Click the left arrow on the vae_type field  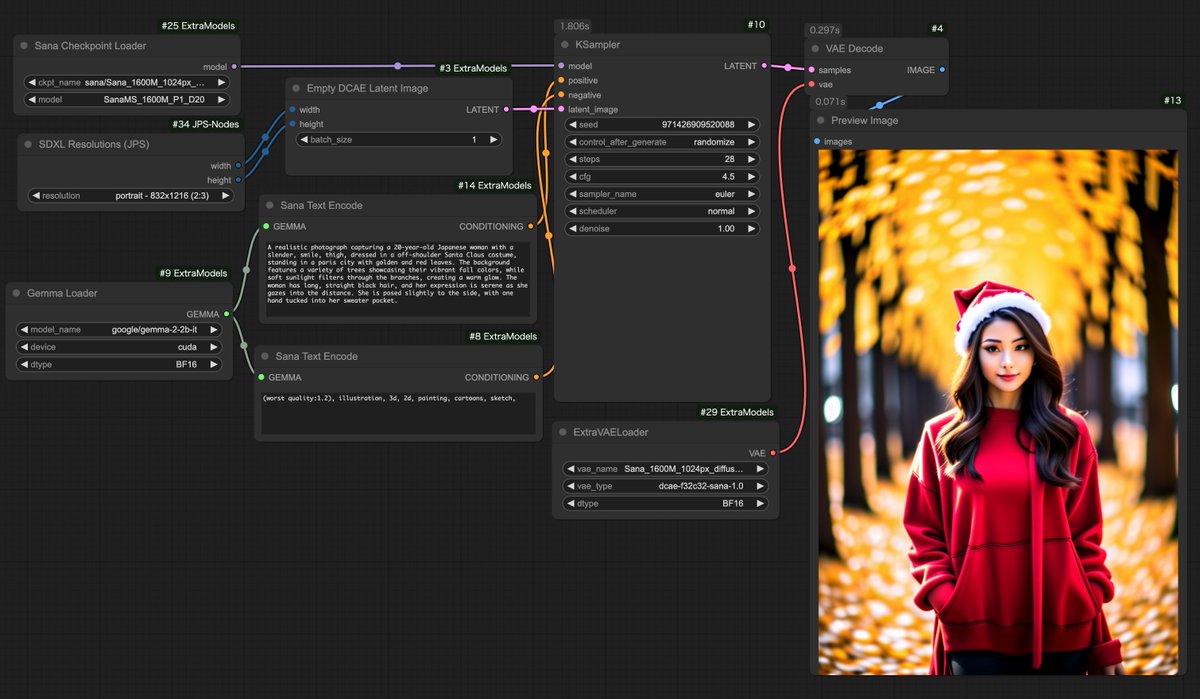click(570, 486)
